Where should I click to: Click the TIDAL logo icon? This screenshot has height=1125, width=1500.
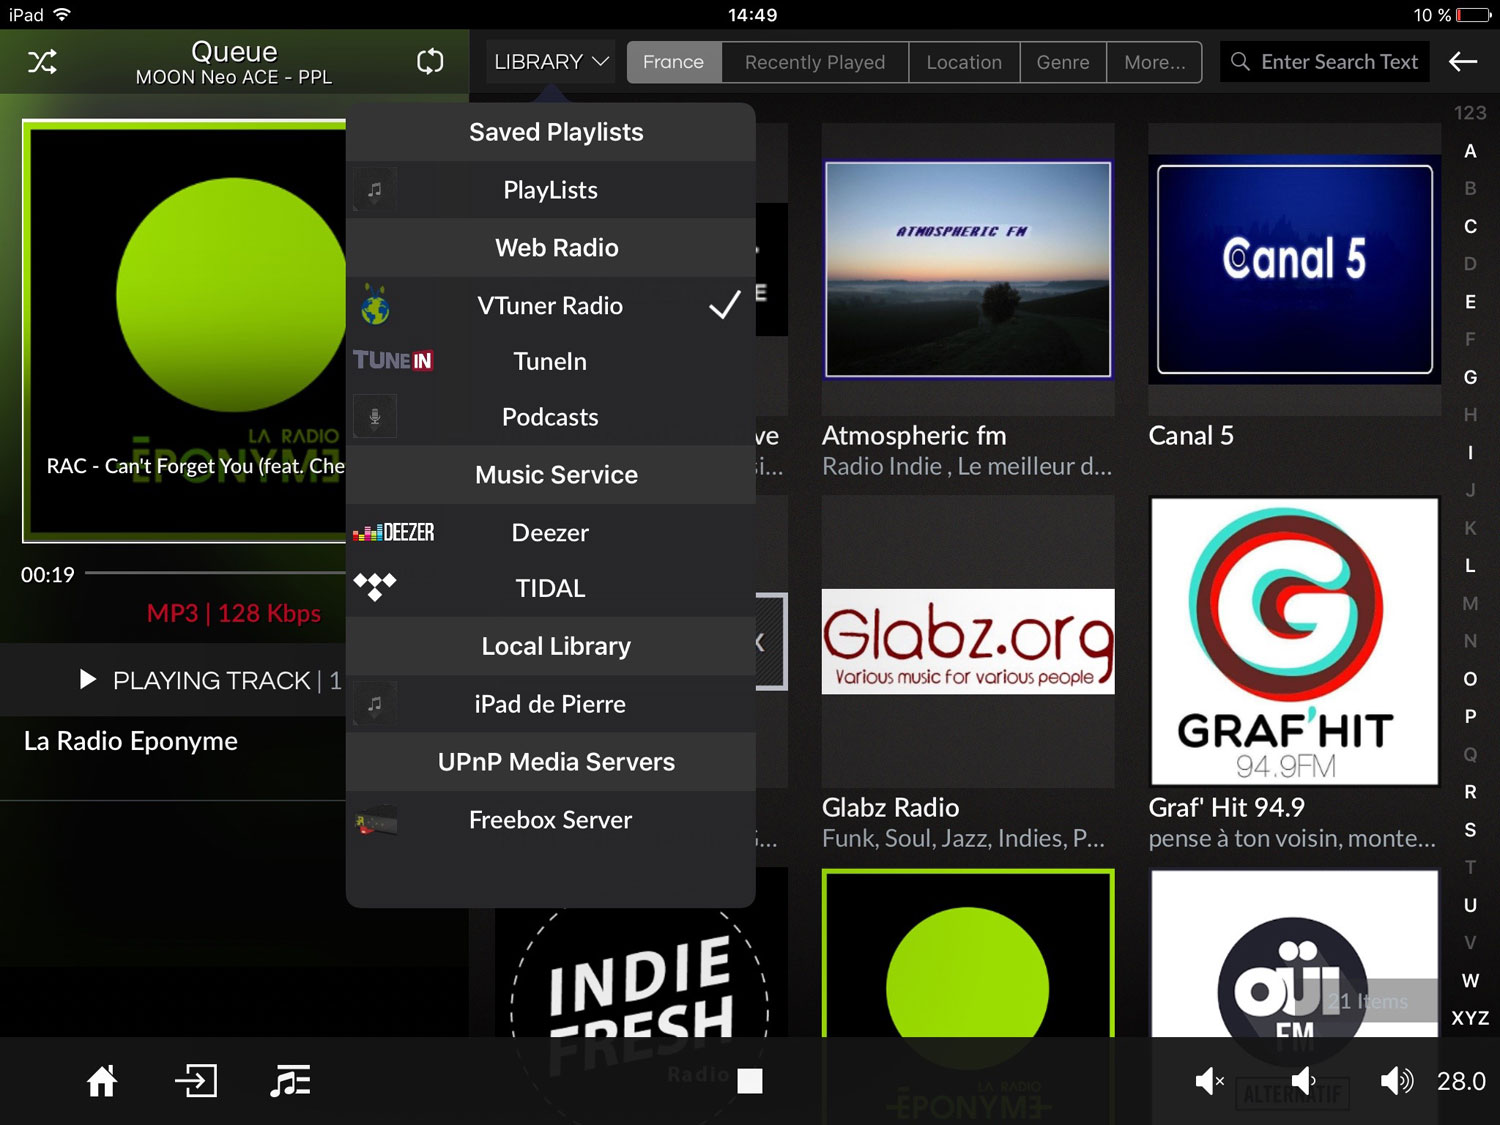pyautogui.click(x=375, y=587)
